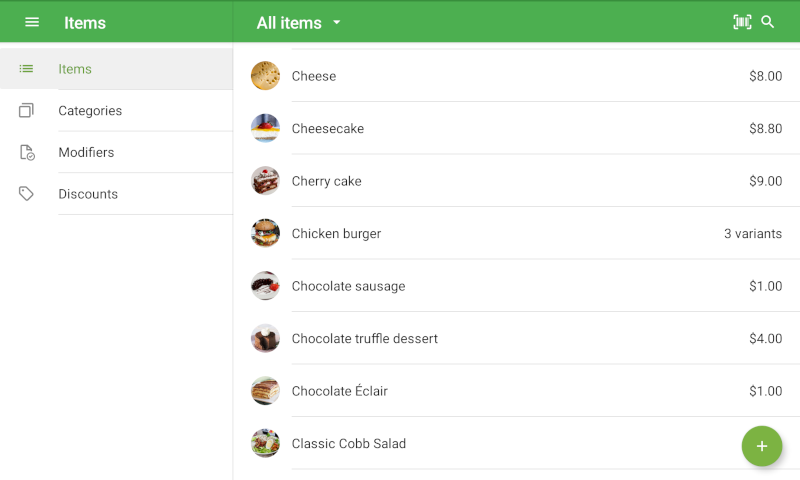
Task: Open the Modifiers section
Action: coord(86,153)
